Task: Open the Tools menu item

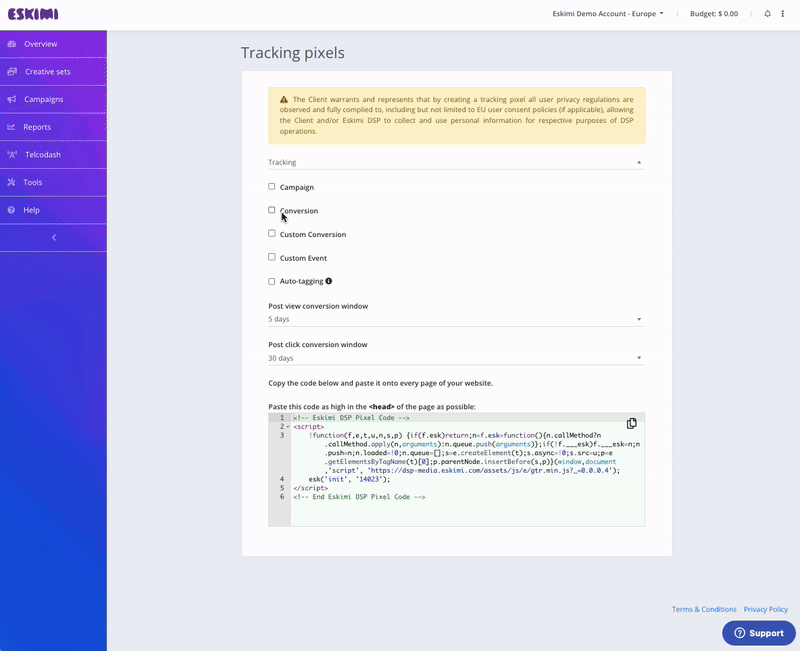Action: (53, 182)
